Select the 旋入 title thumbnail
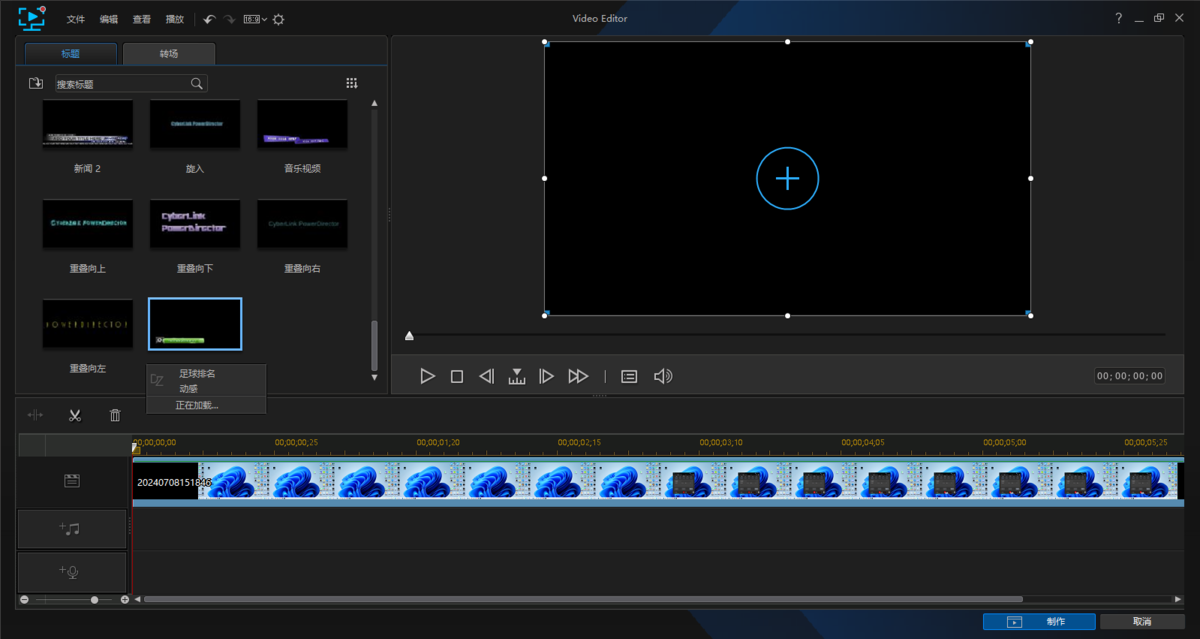The width and height of the screenshot is (1200, 639). pyautogui.click(x=195, y=125)
